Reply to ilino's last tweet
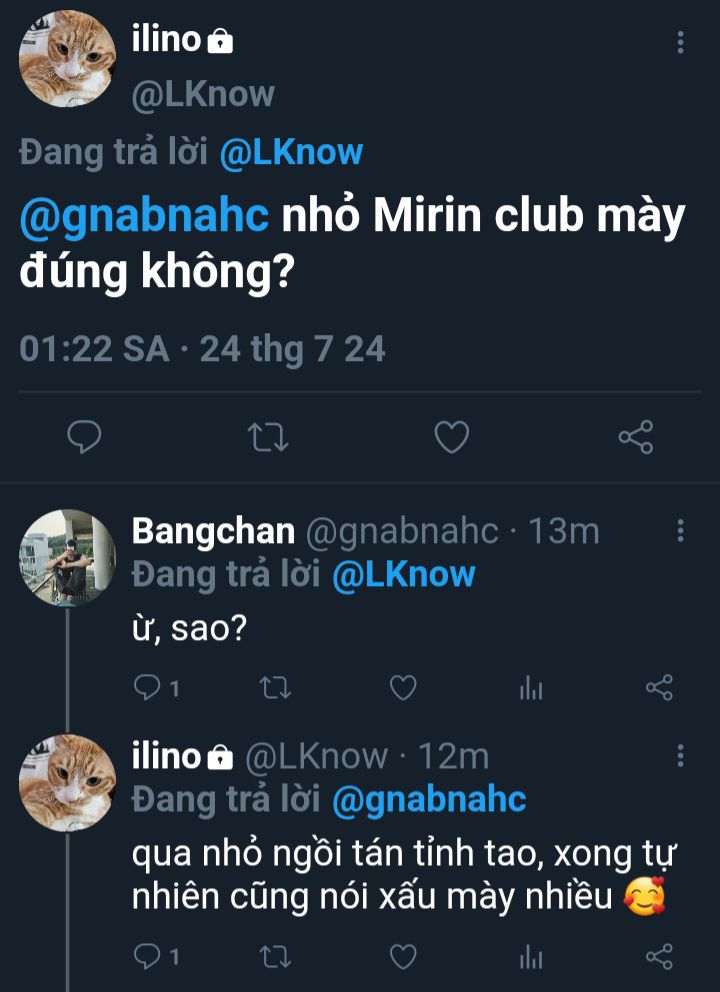 (x=147, y=957)
